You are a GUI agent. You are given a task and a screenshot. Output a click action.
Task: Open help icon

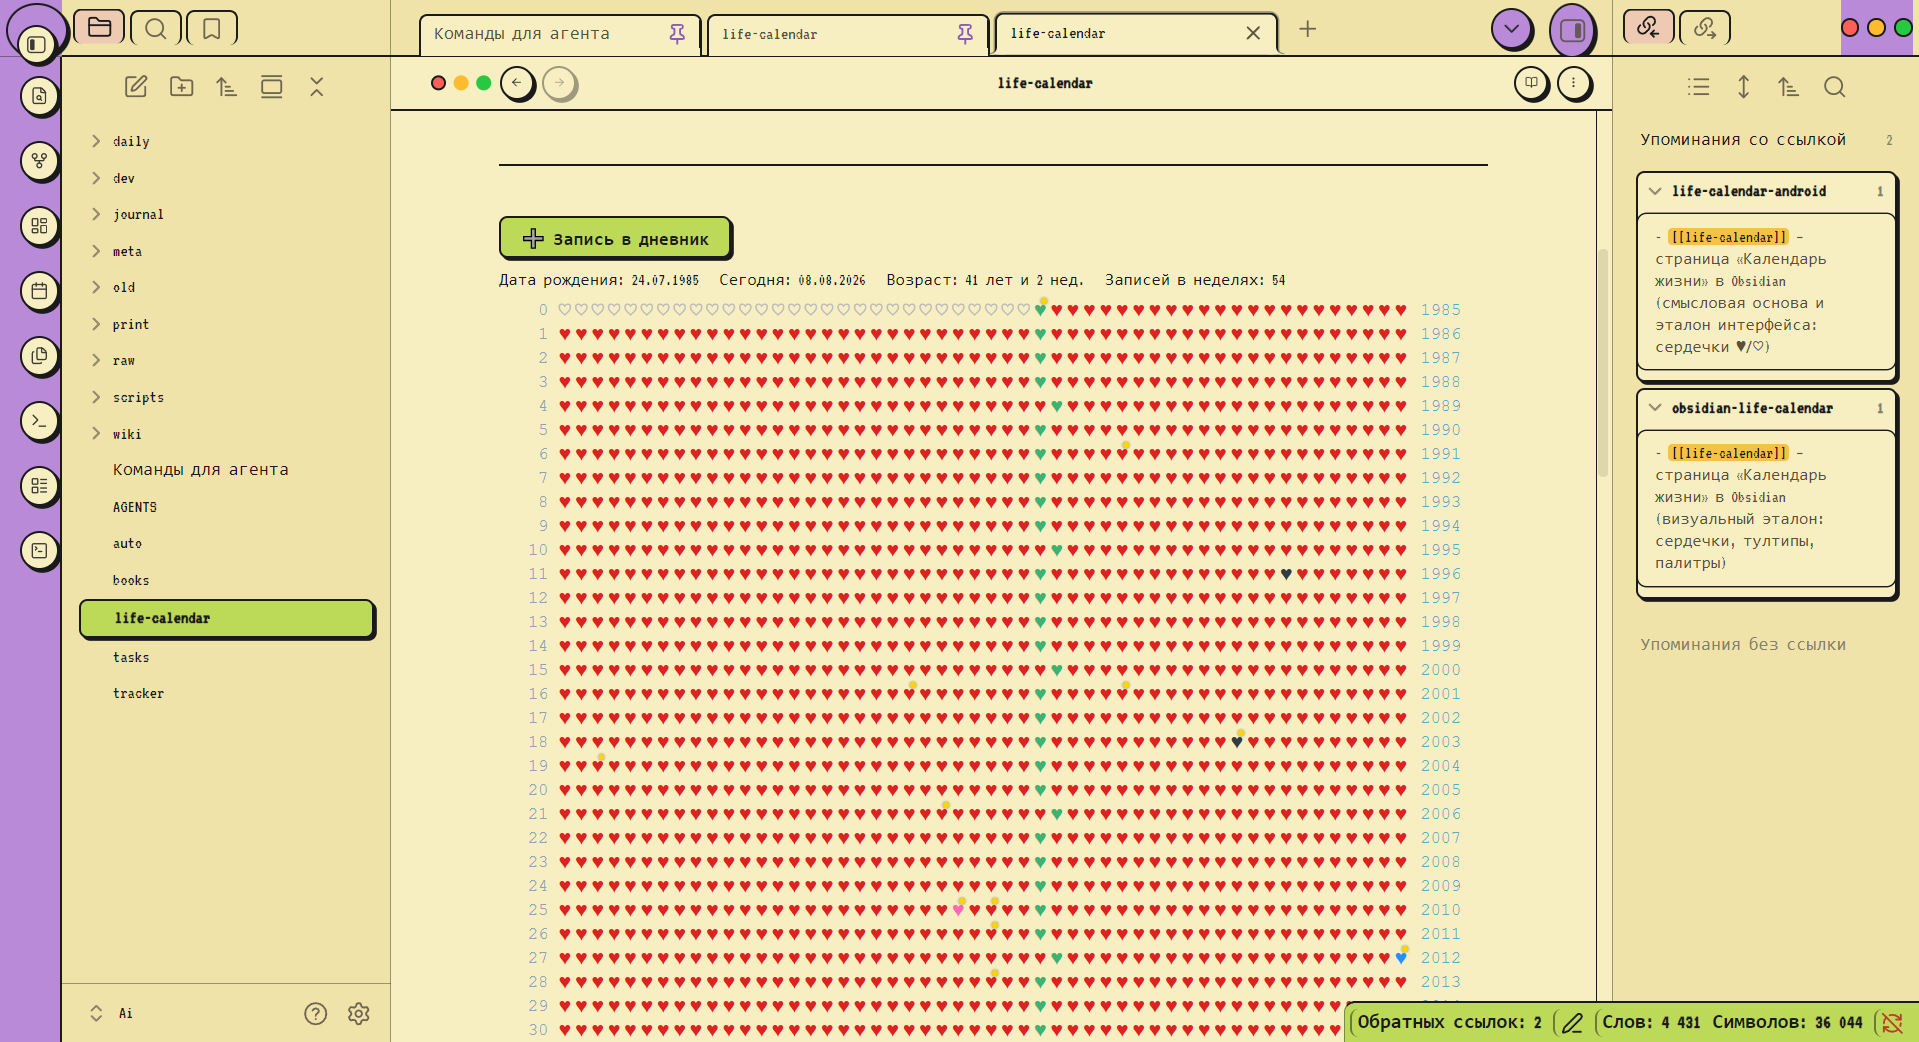315,1014
